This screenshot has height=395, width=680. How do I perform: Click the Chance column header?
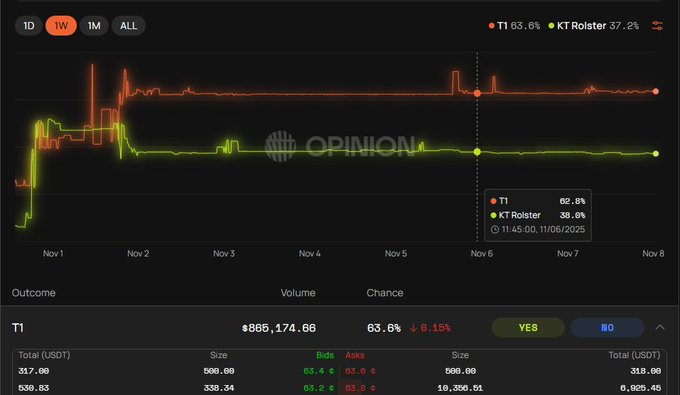coord(385,293)
